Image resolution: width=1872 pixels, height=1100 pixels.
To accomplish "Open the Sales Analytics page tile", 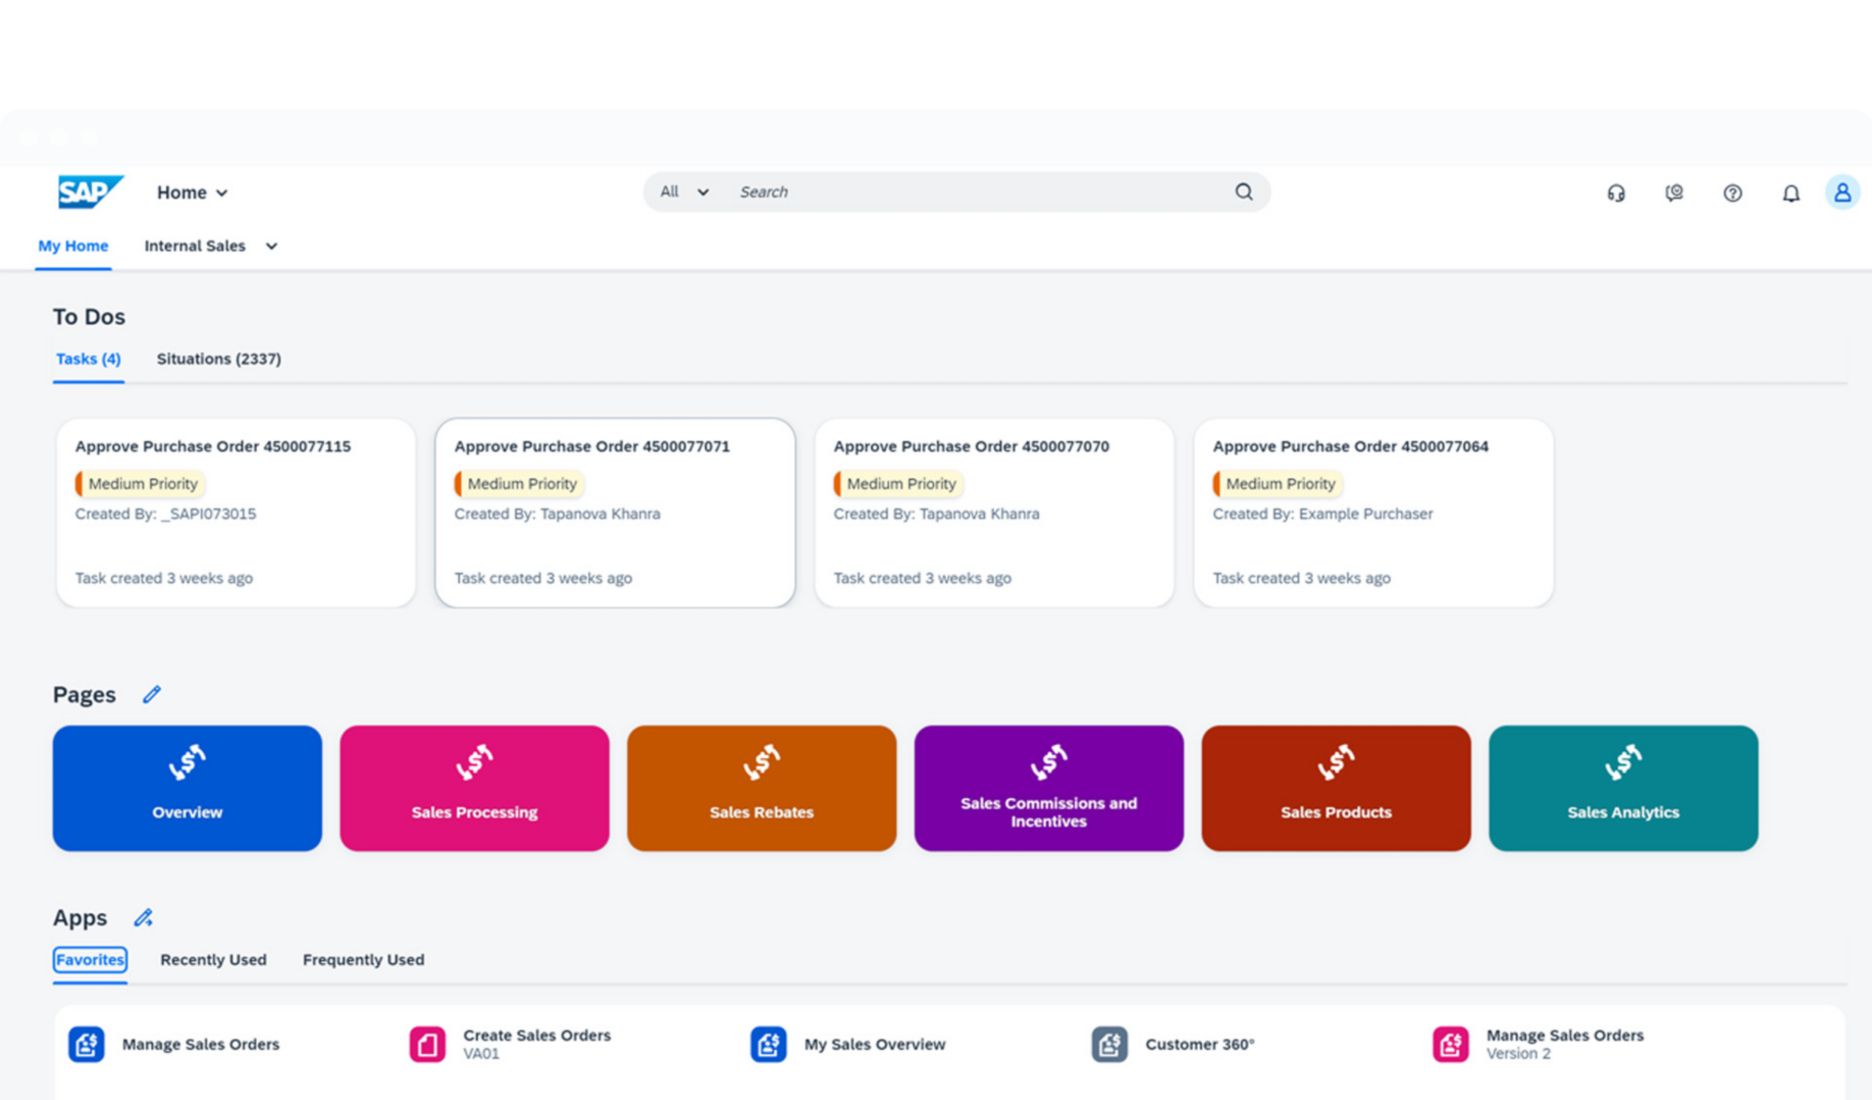I will (x=1622, y=788).
